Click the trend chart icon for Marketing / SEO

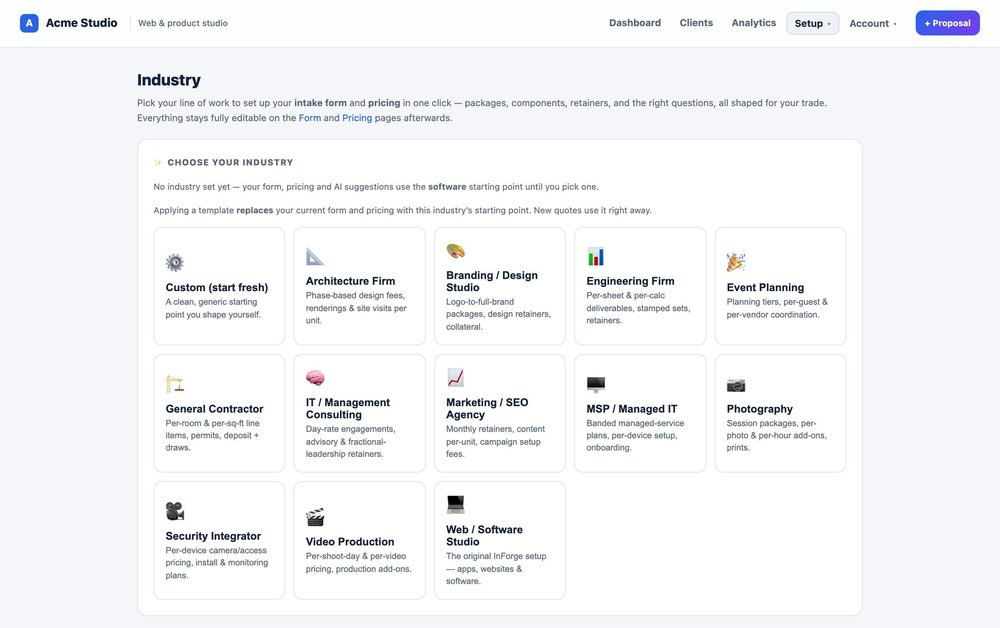[x=455, y=377]
